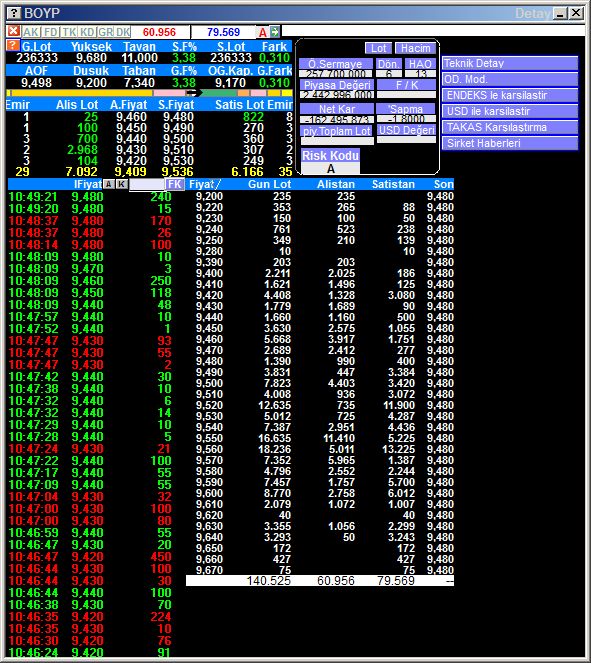This screenshot has height=663, width=591.
Task: Switch to the Lot view
Action: point(378,48)
